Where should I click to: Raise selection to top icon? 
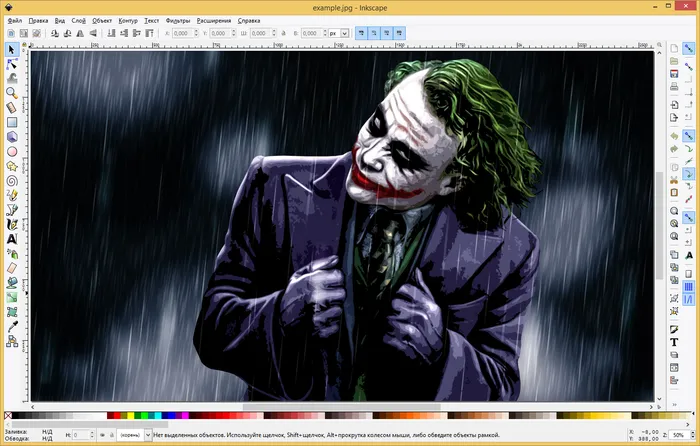[150, 33]
